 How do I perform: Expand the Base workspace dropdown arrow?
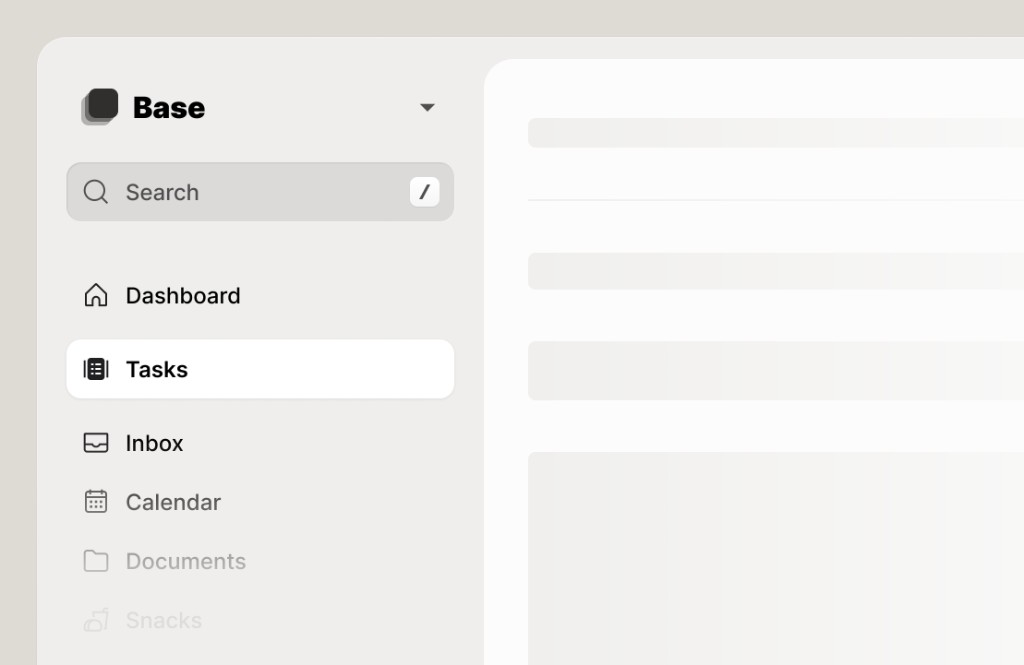427,107
